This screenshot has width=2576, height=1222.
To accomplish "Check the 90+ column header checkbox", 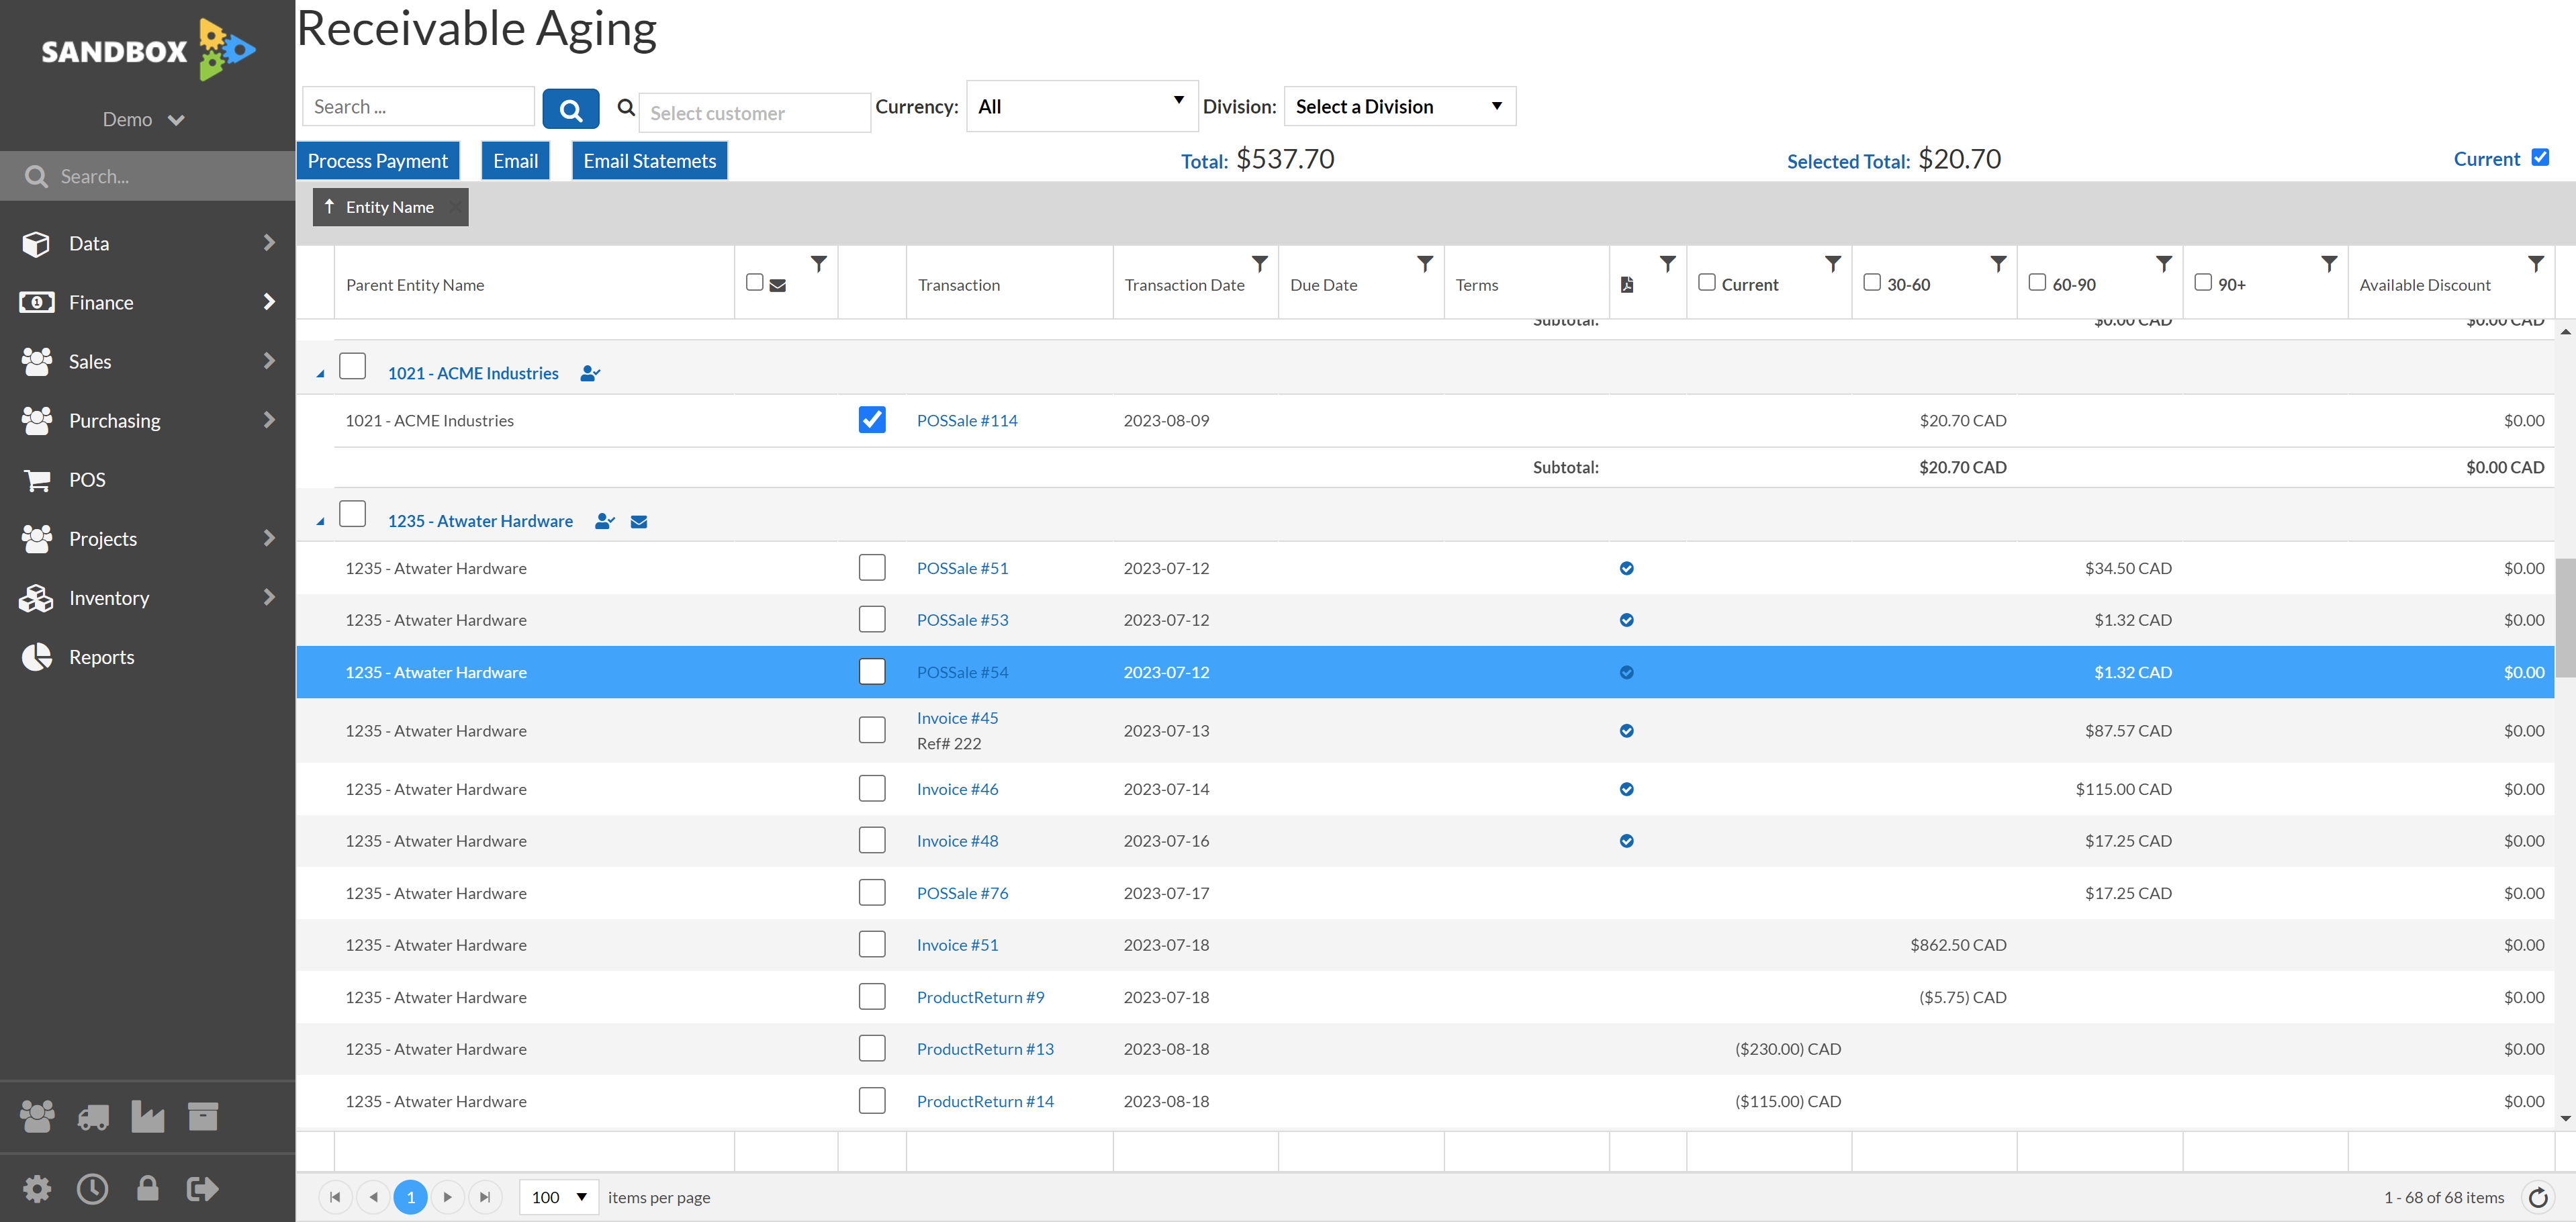I will (2203, 283).
